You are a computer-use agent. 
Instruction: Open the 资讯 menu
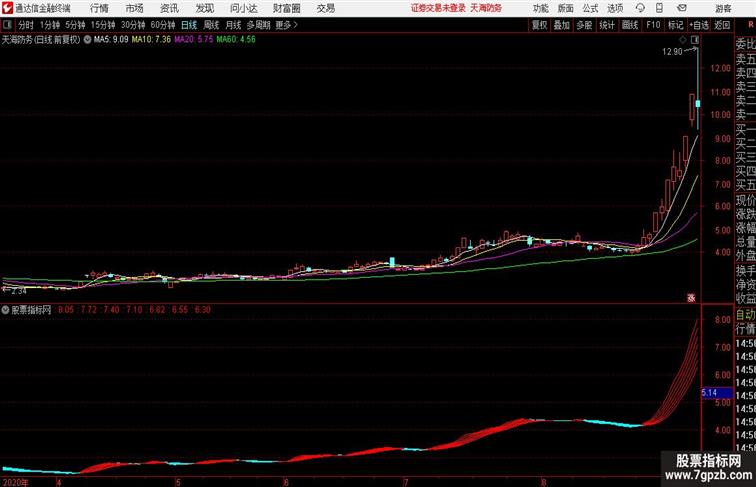169,8
